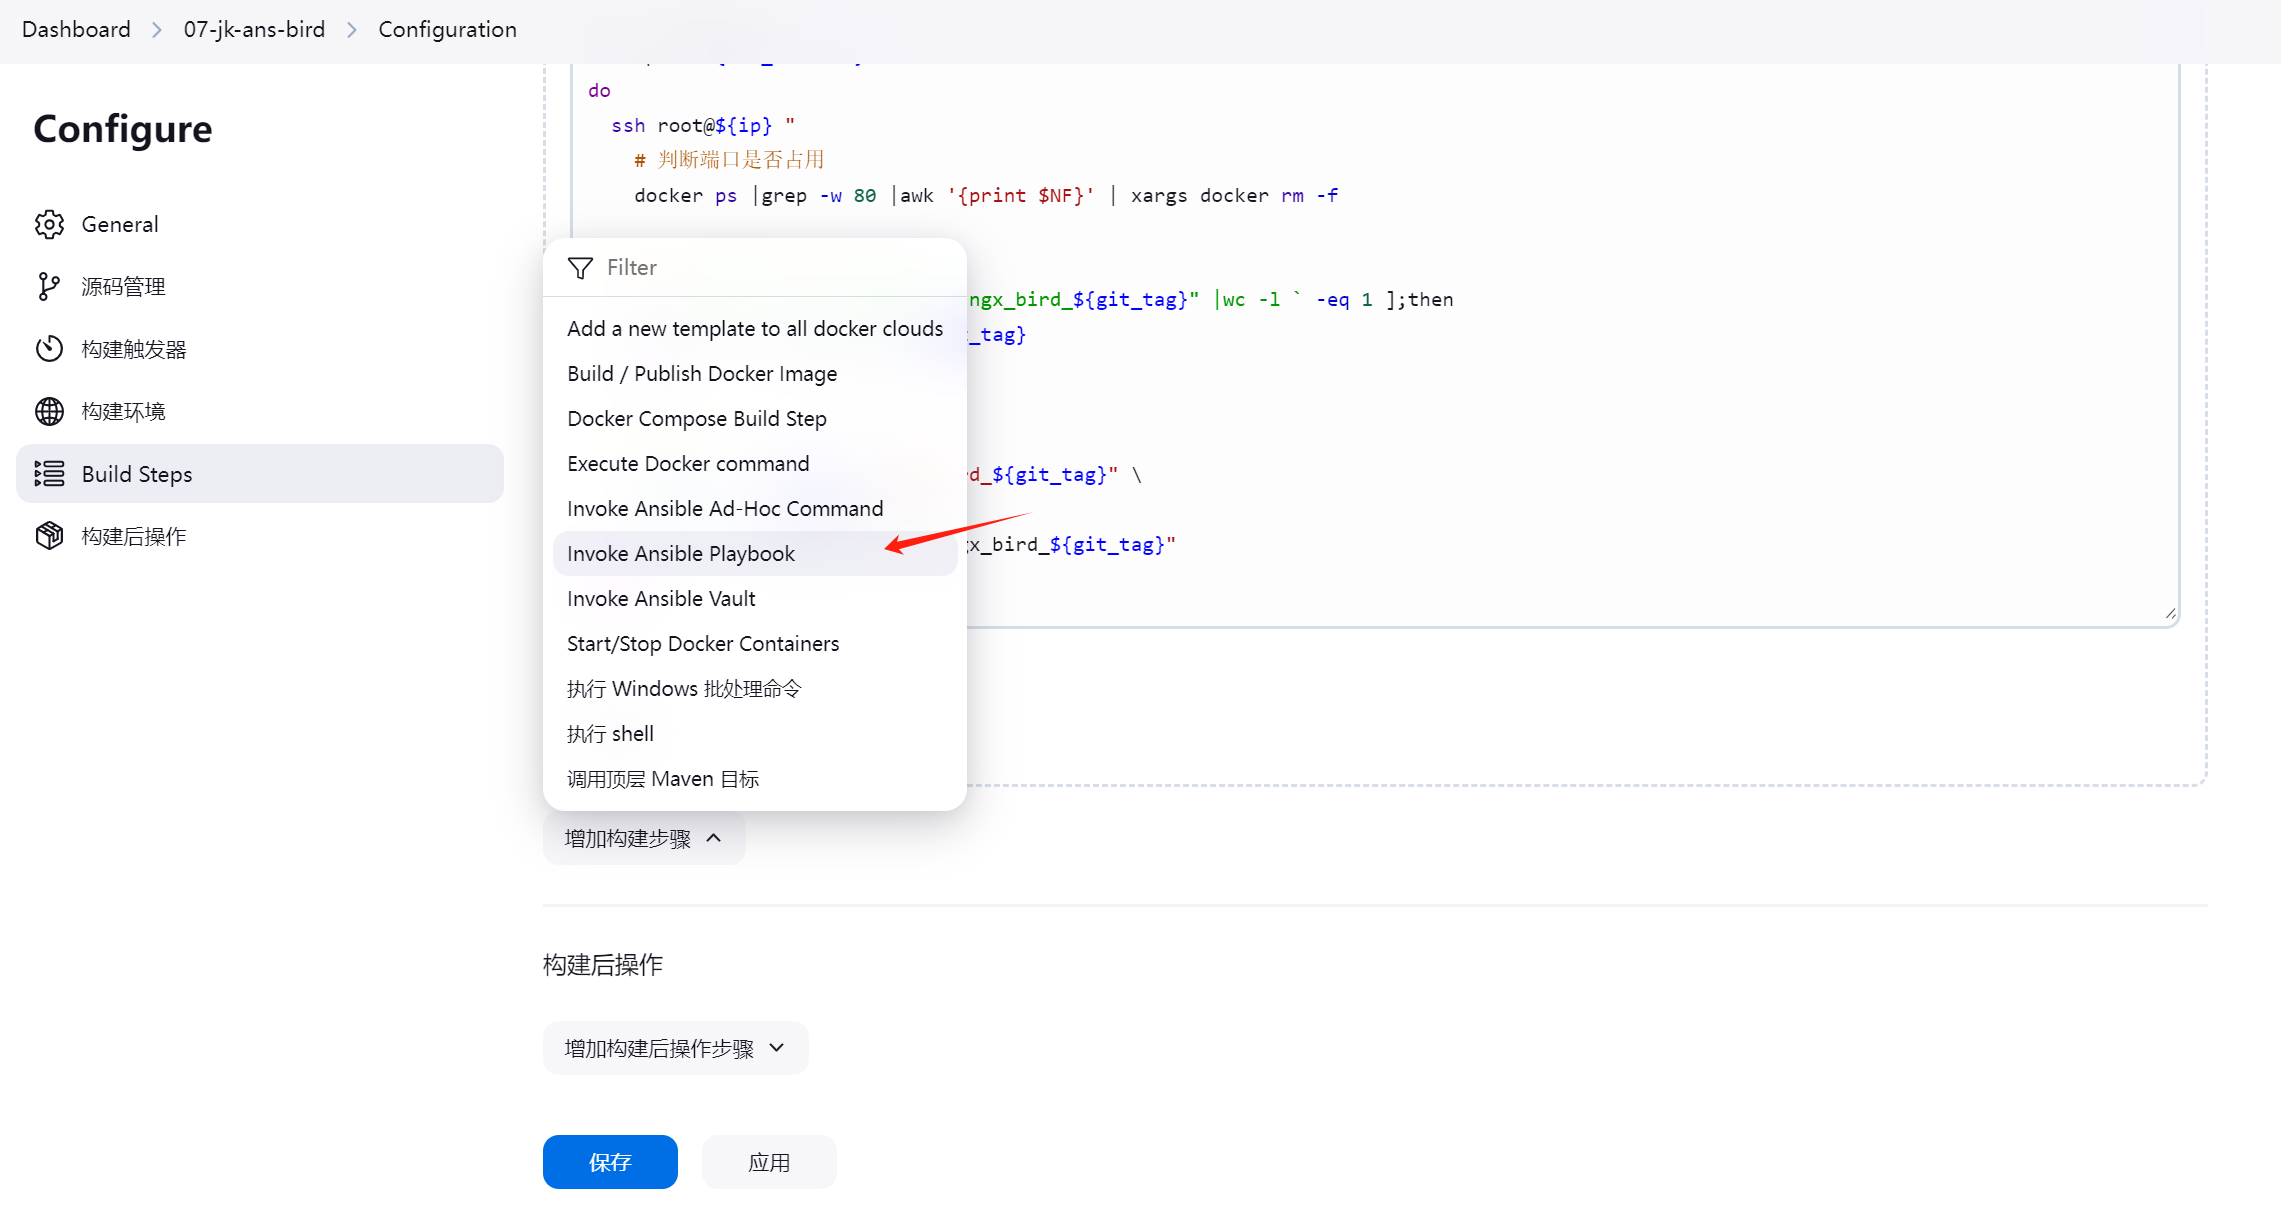Image resolution: width=2281 pixels, height=1219 pixels.
Task: Open the General section
Action: pyautogui.click(x=260, y=224)
